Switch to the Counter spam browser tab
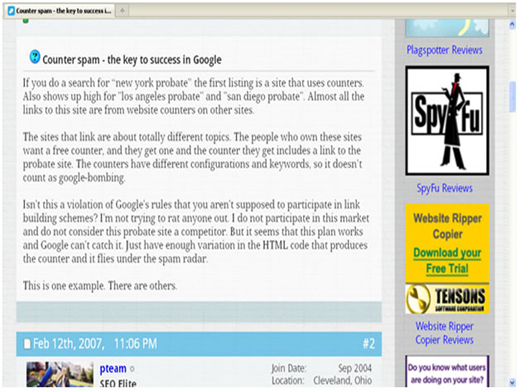 click(x=60, y=11)
